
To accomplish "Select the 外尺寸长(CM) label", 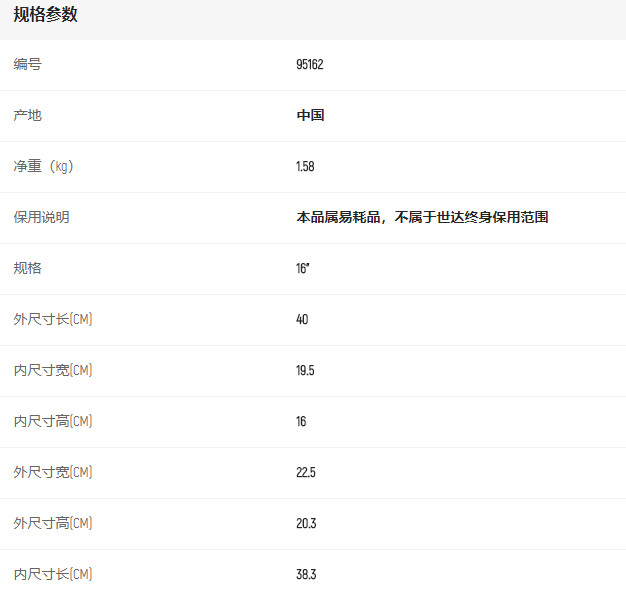I will coord(53,319).
